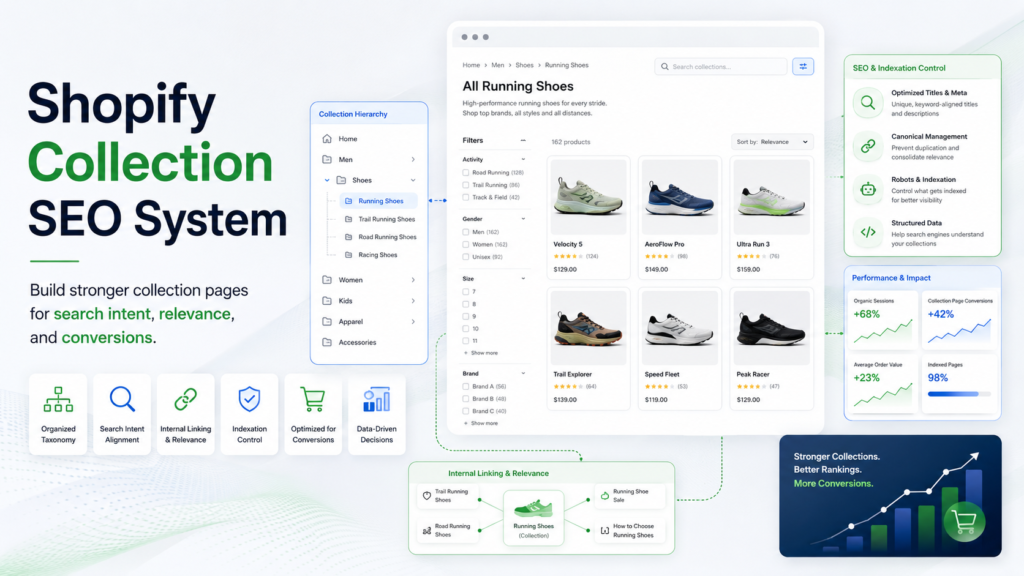Open the Trail Explorer product thumbnail
Viewport: 1024px width, 576px height.
588,327
